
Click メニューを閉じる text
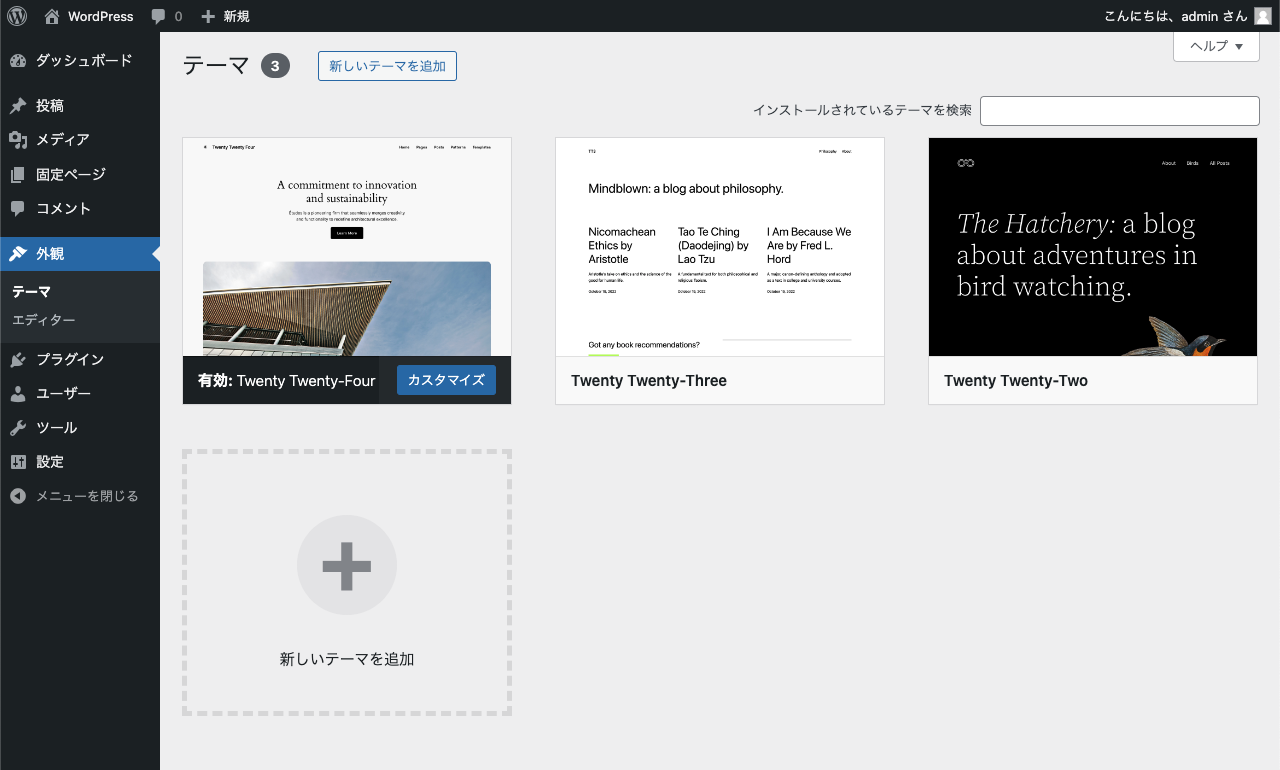tap(87, 496)
